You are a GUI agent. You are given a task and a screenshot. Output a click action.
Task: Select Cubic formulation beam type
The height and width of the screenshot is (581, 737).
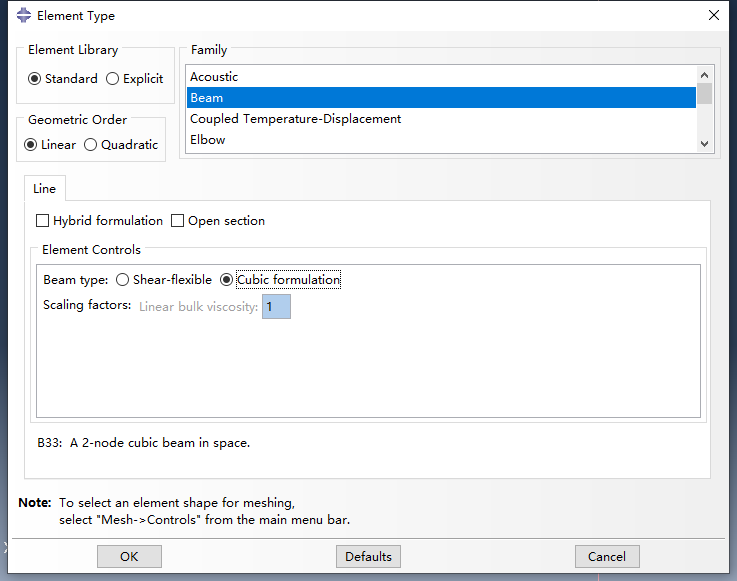pos(226,280)
